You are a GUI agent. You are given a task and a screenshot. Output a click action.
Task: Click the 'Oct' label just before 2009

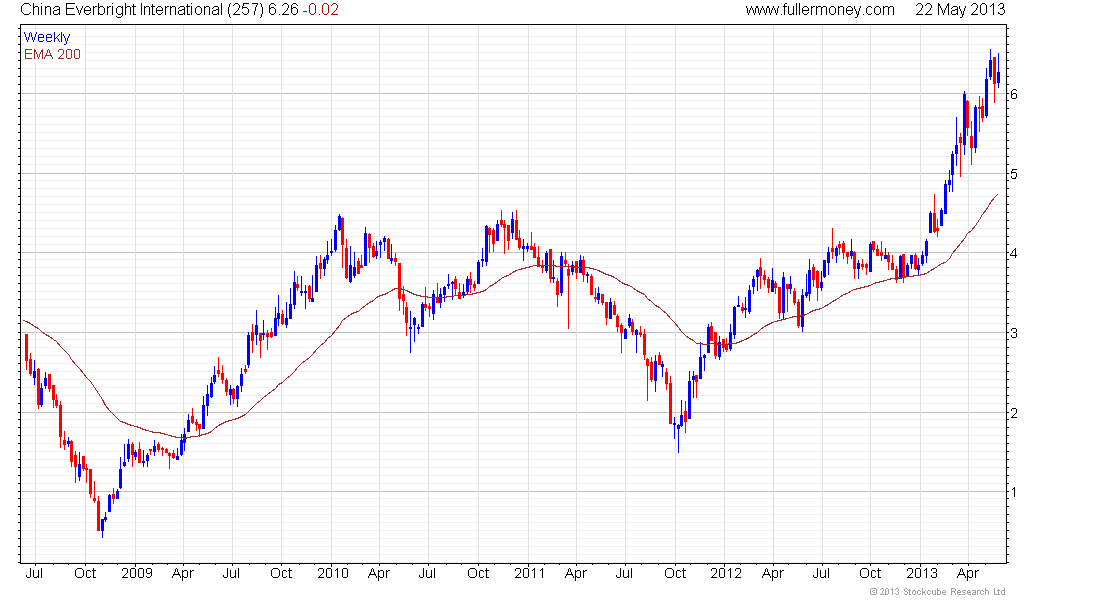[85, 573]
